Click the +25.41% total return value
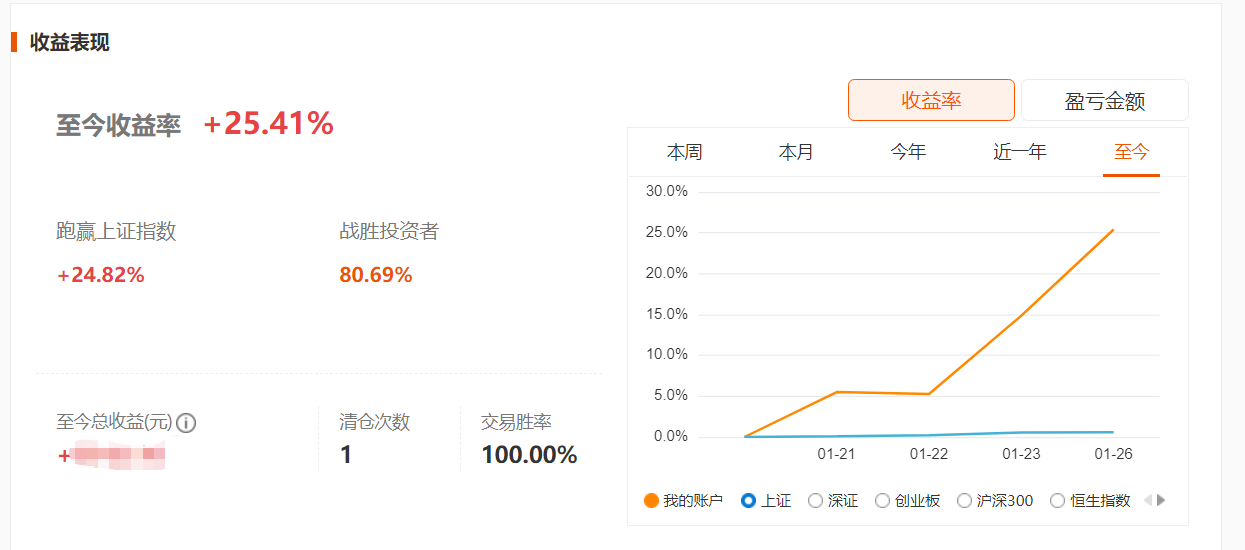 coord(268,124)
